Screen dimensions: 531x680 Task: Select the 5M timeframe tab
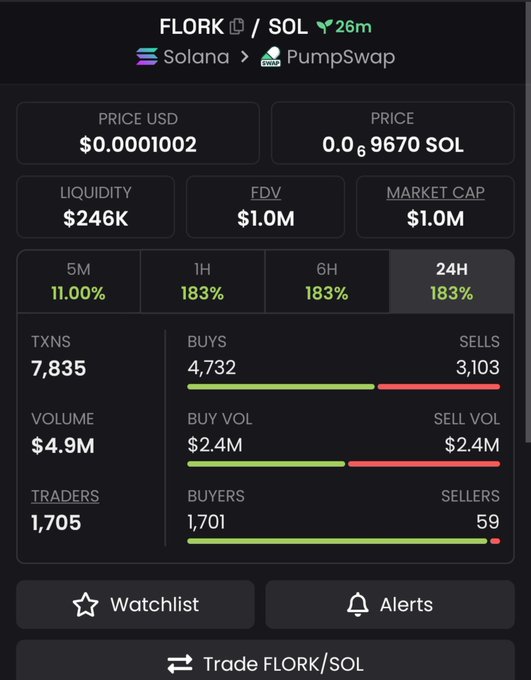coord(79,281)
